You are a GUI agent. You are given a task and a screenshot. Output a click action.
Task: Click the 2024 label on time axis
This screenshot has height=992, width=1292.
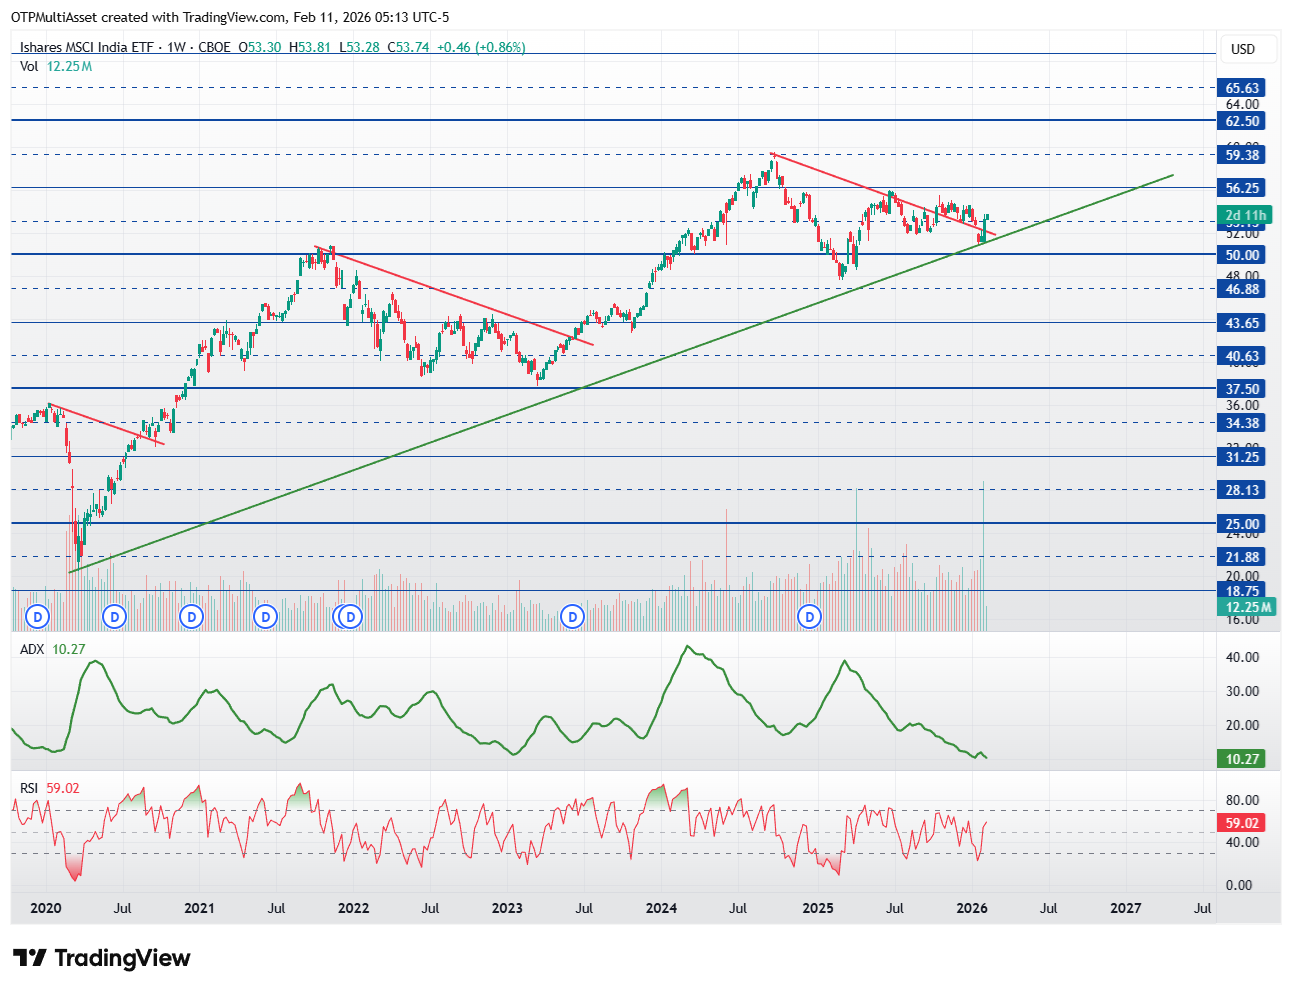click(661, 908)
